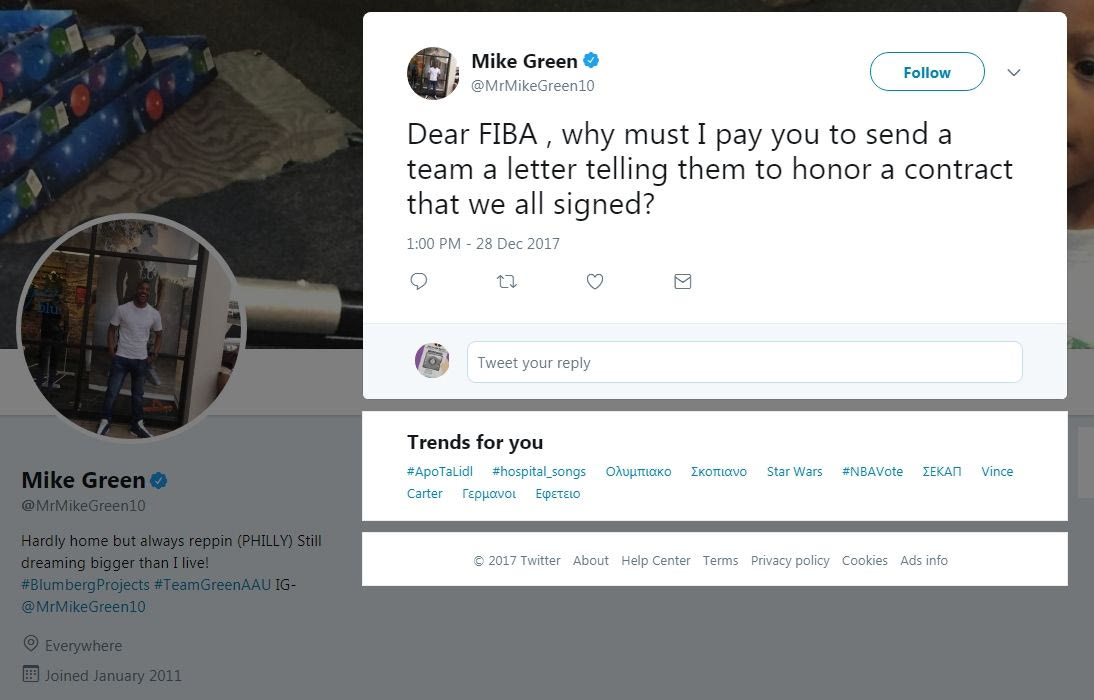Select the Star Wars trend
Viewport: 1094px width, 700px height.
click(x=794, y=472)
